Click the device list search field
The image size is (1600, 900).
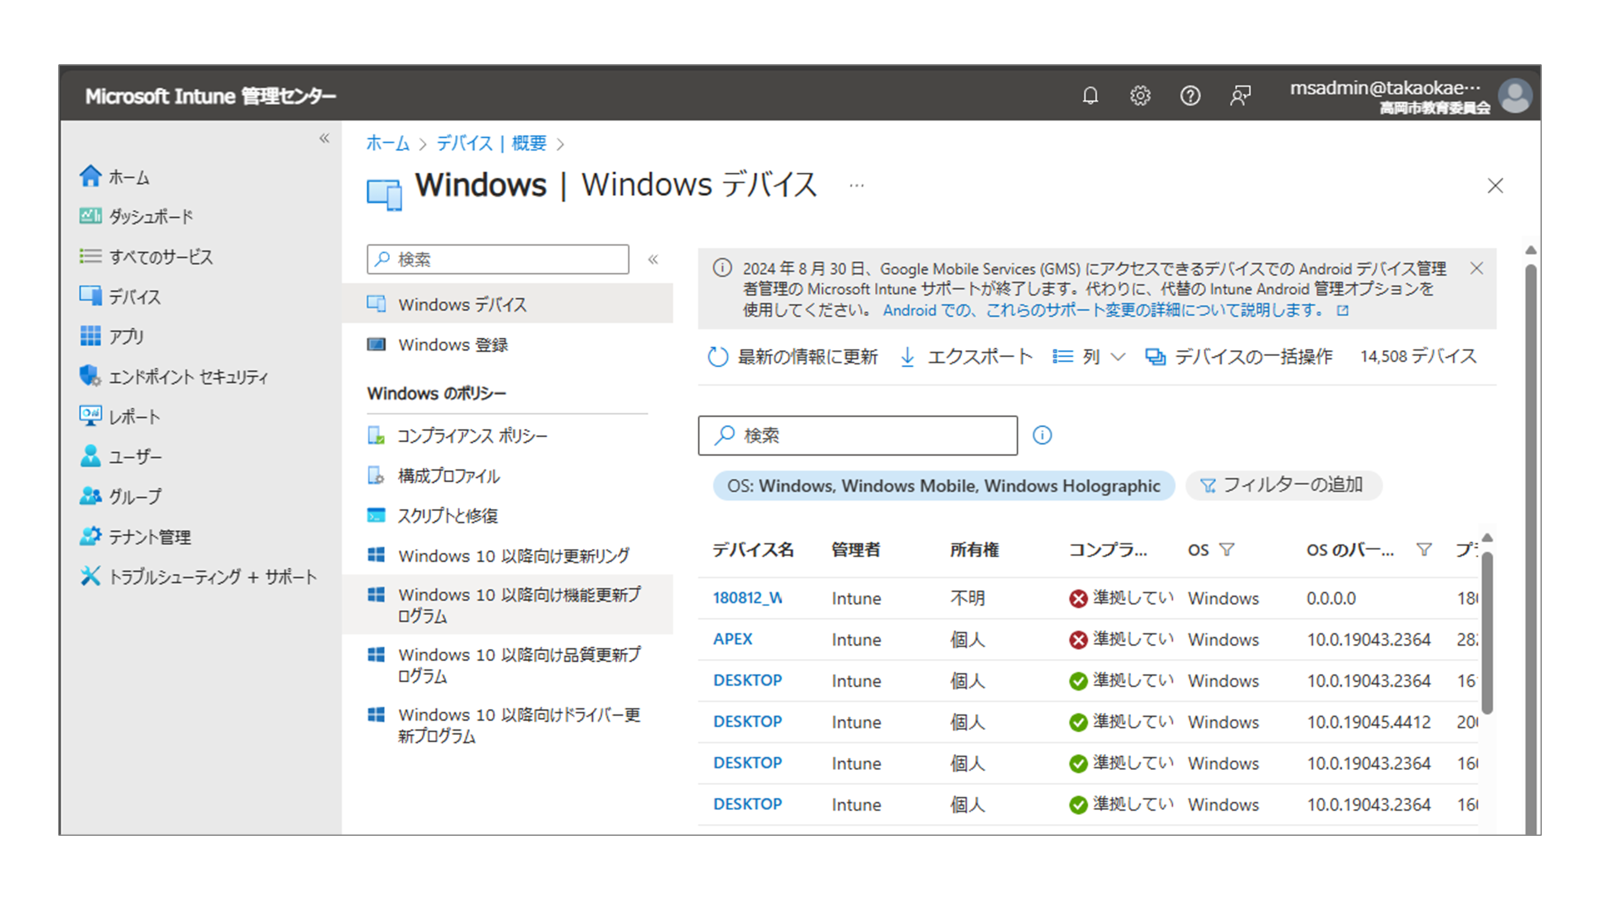coord(858,435)
